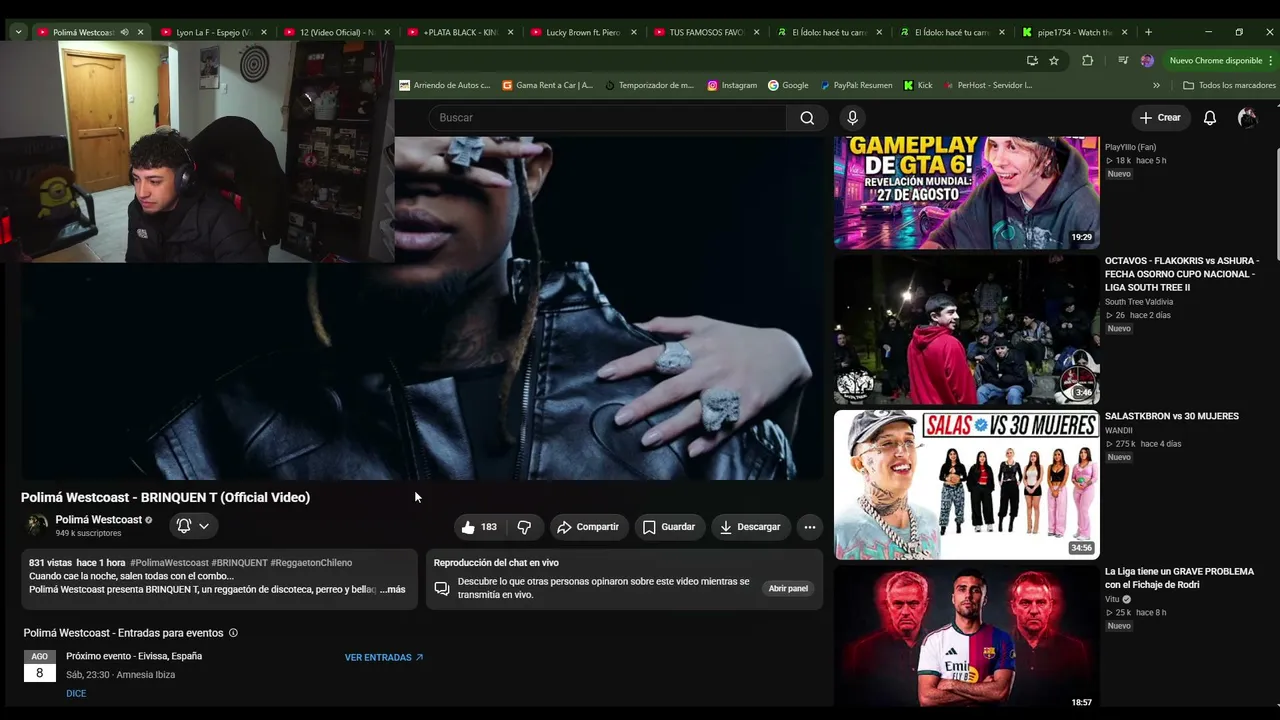The image size is (1280, 720).
Task: Switch to +PLATA BLACK tab
Action: pos(460,32)
